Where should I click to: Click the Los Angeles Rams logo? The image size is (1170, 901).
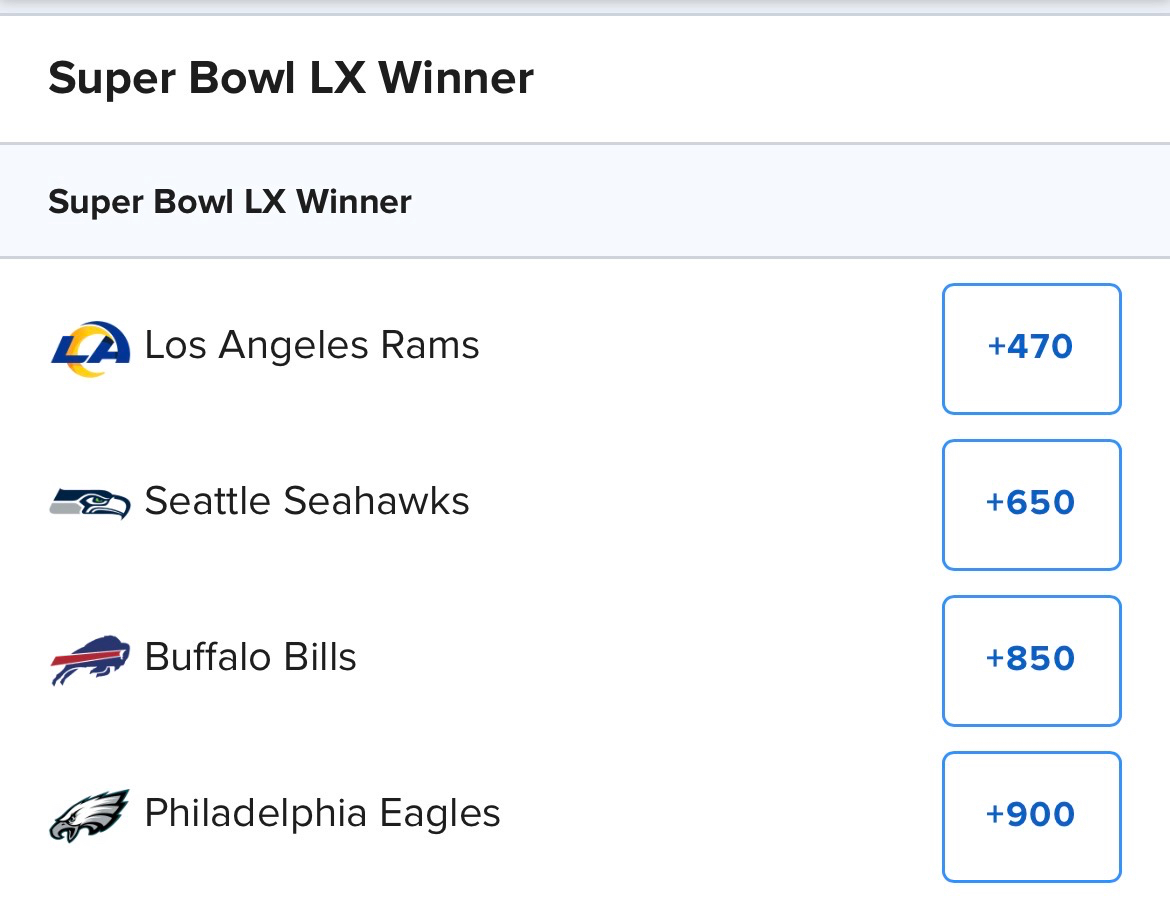pyautogui.click(x=90, y=348)
